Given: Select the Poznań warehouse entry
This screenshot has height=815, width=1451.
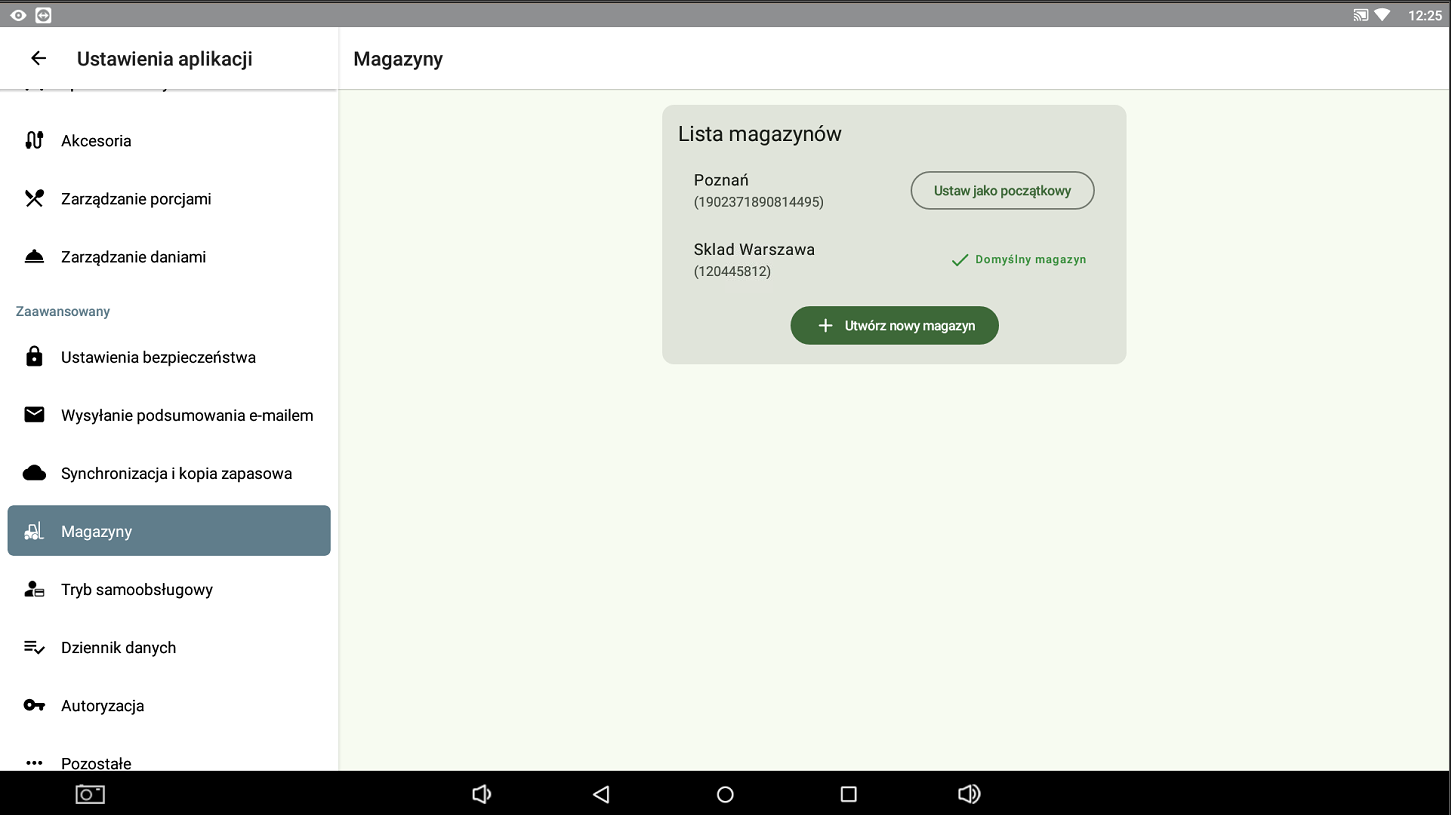Looking at the screenshot, I should 758,190.
